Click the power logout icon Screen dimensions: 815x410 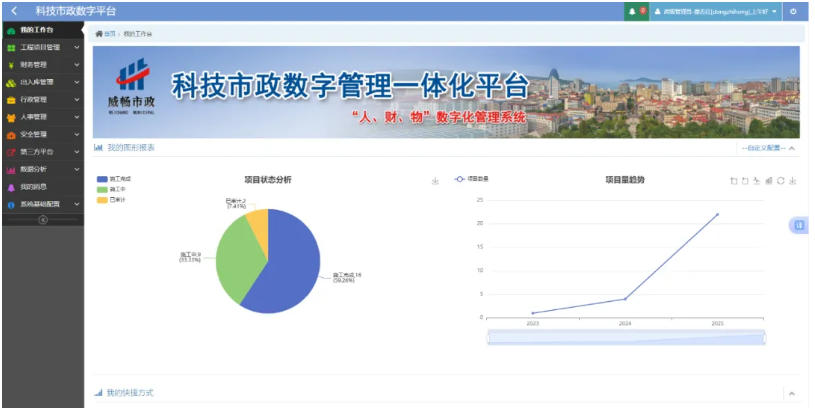(793, 11)
